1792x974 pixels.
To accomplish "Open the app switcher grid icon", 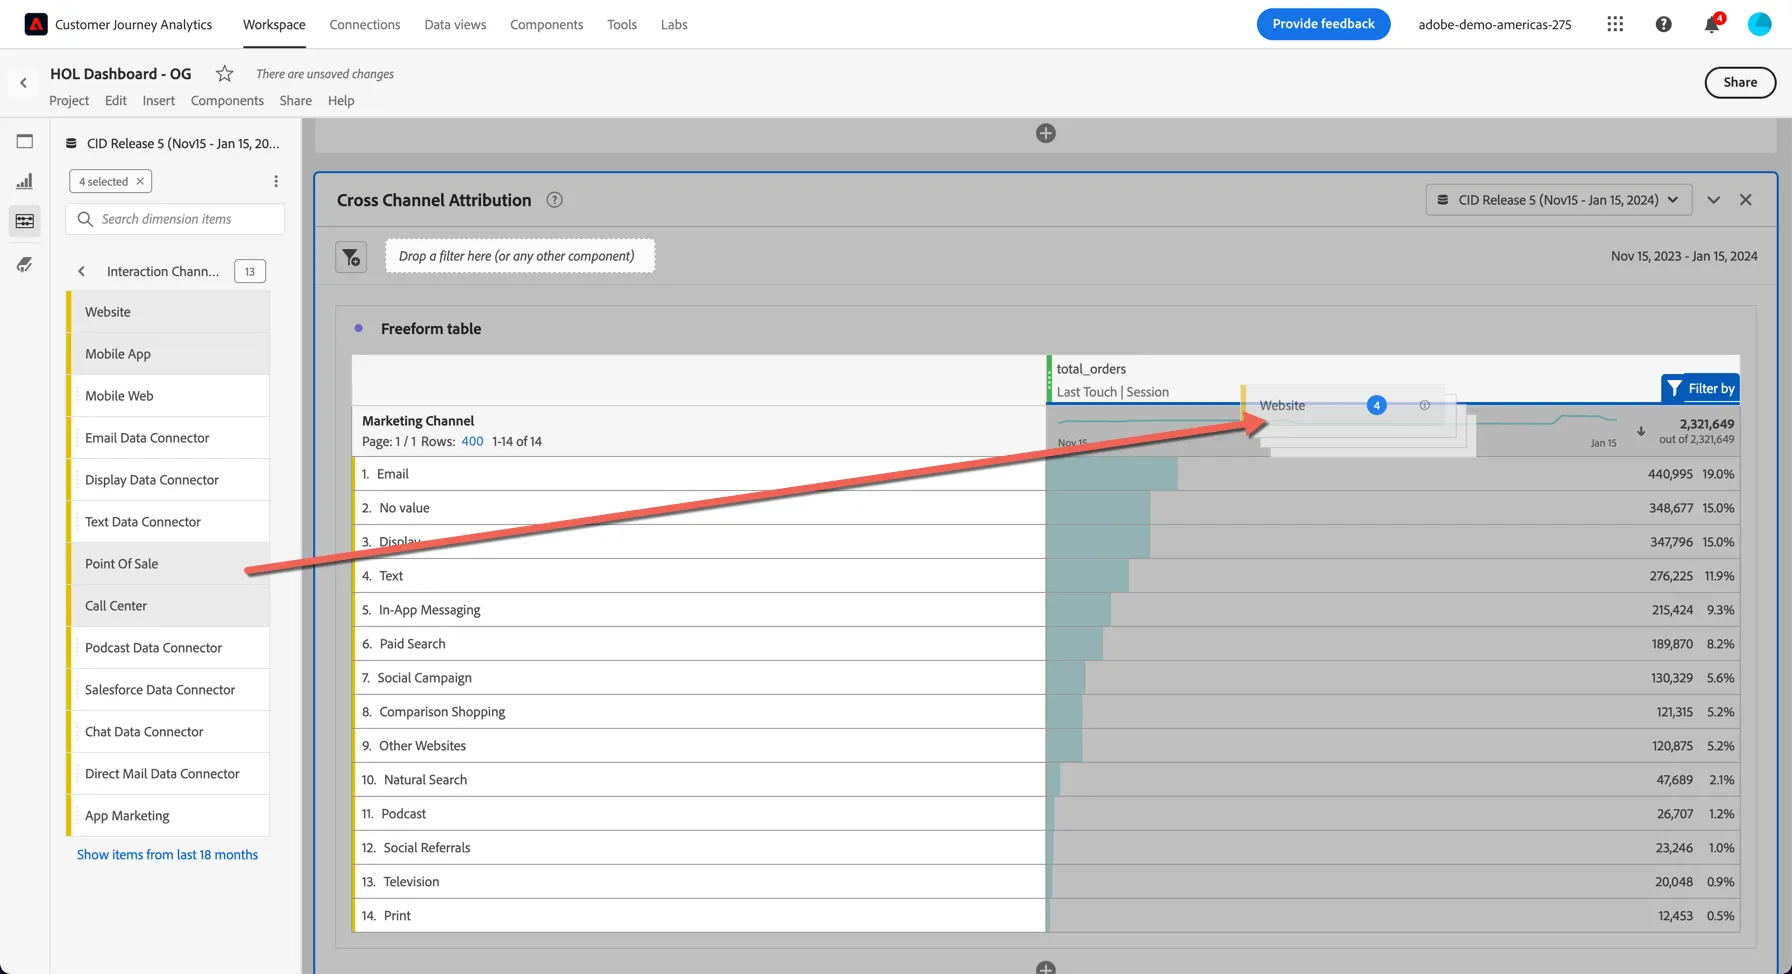I will (1615, 24).
